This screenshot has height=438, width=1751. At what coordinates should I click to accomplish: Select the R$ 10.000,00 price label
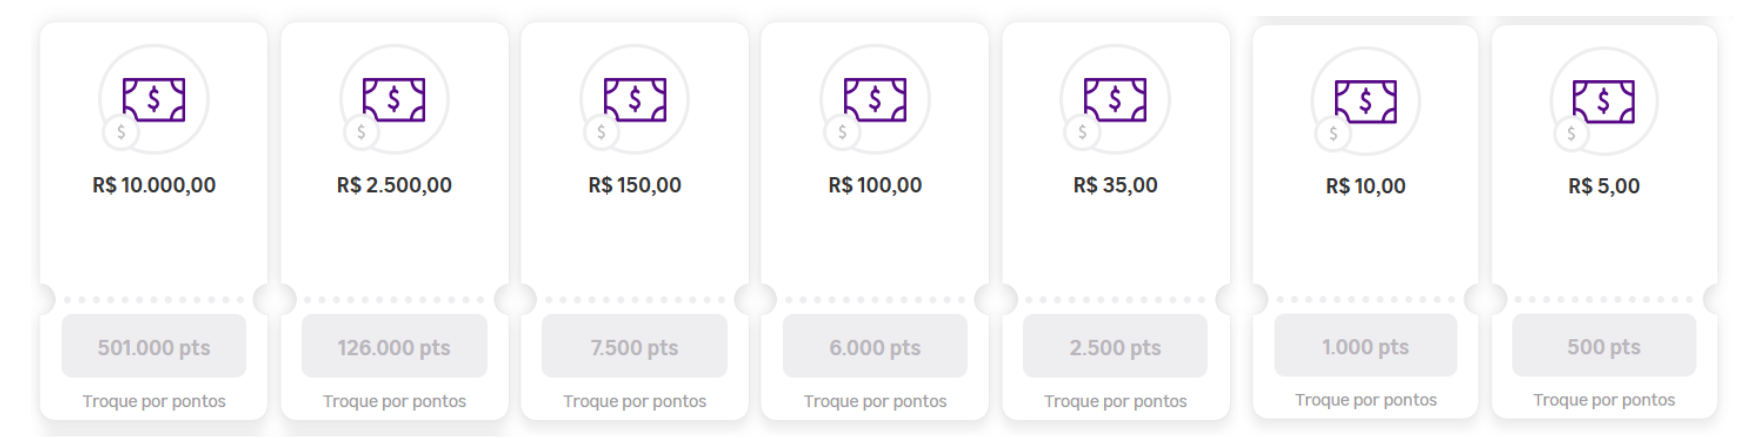(154, 185)
